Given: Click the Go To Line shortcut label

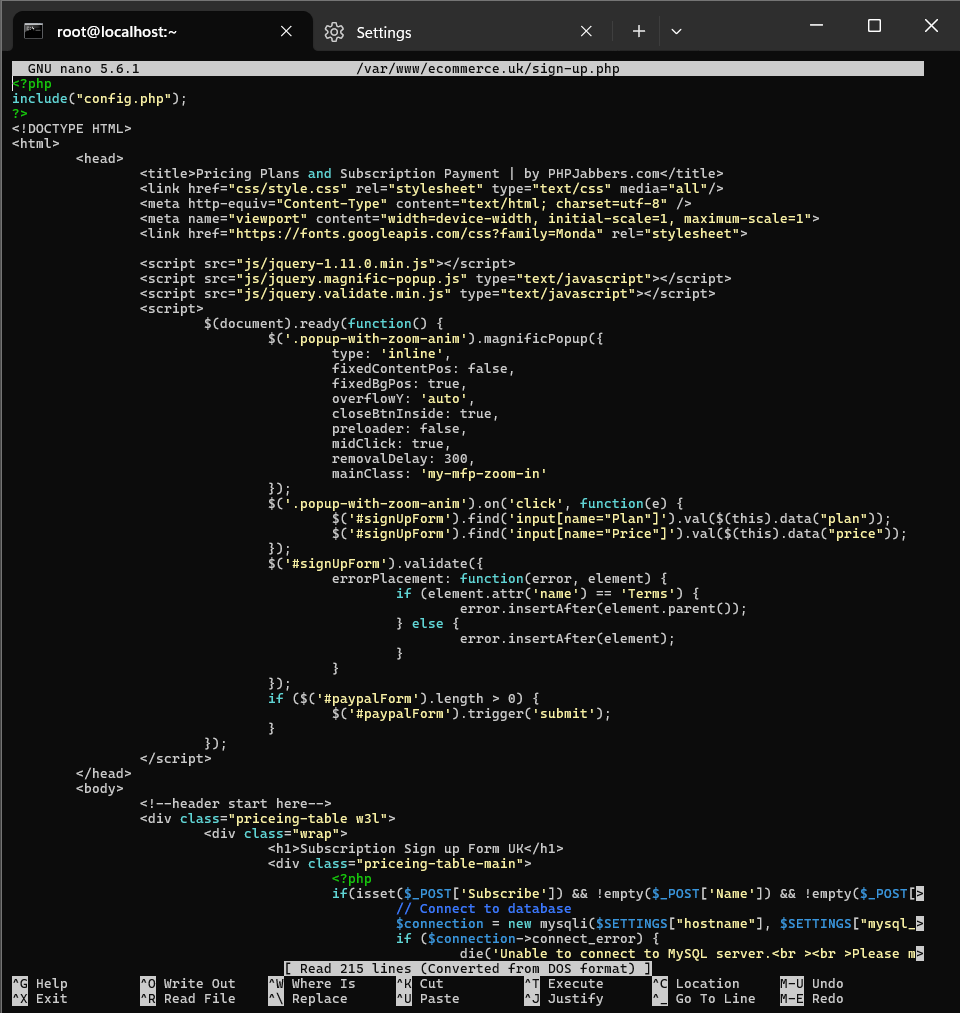Looking at the screenshot, I should pyautogui.click(x=715, y=998).
